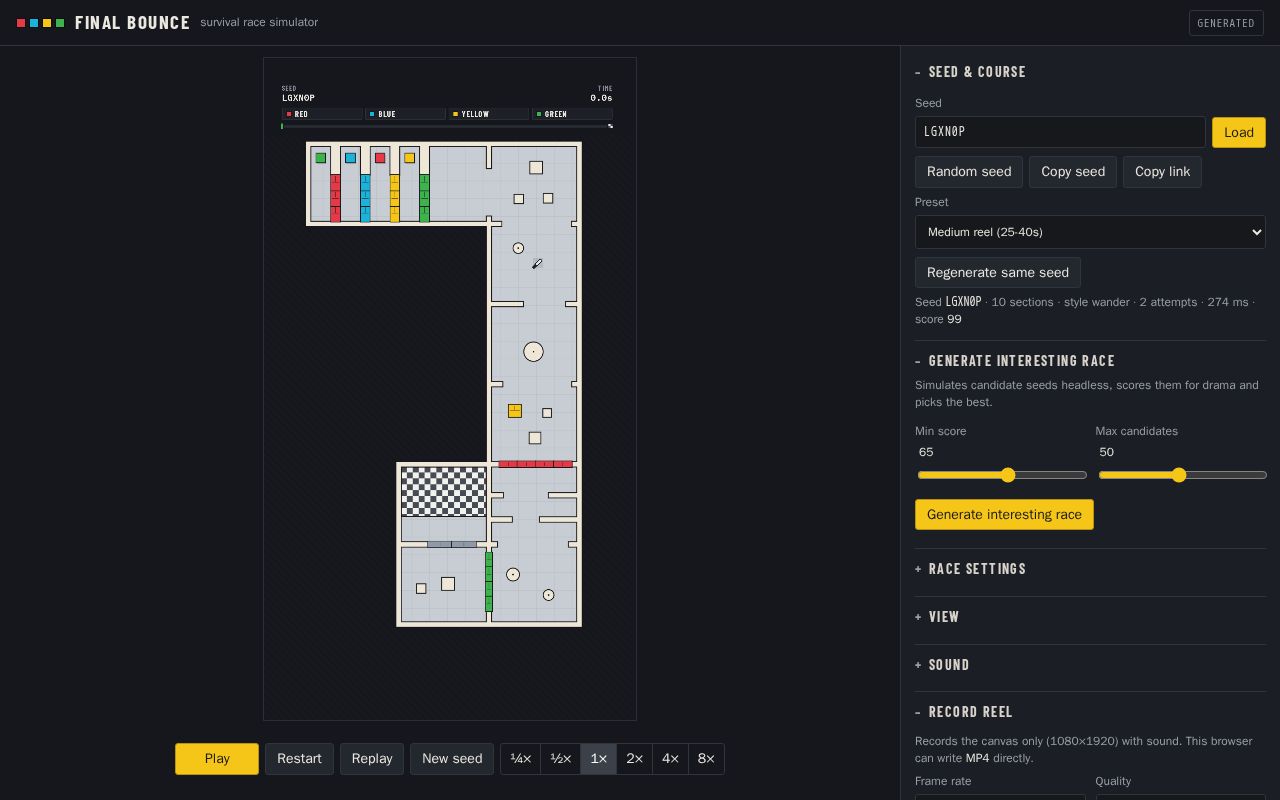Click the checkered finish zone

pos(443,491)
